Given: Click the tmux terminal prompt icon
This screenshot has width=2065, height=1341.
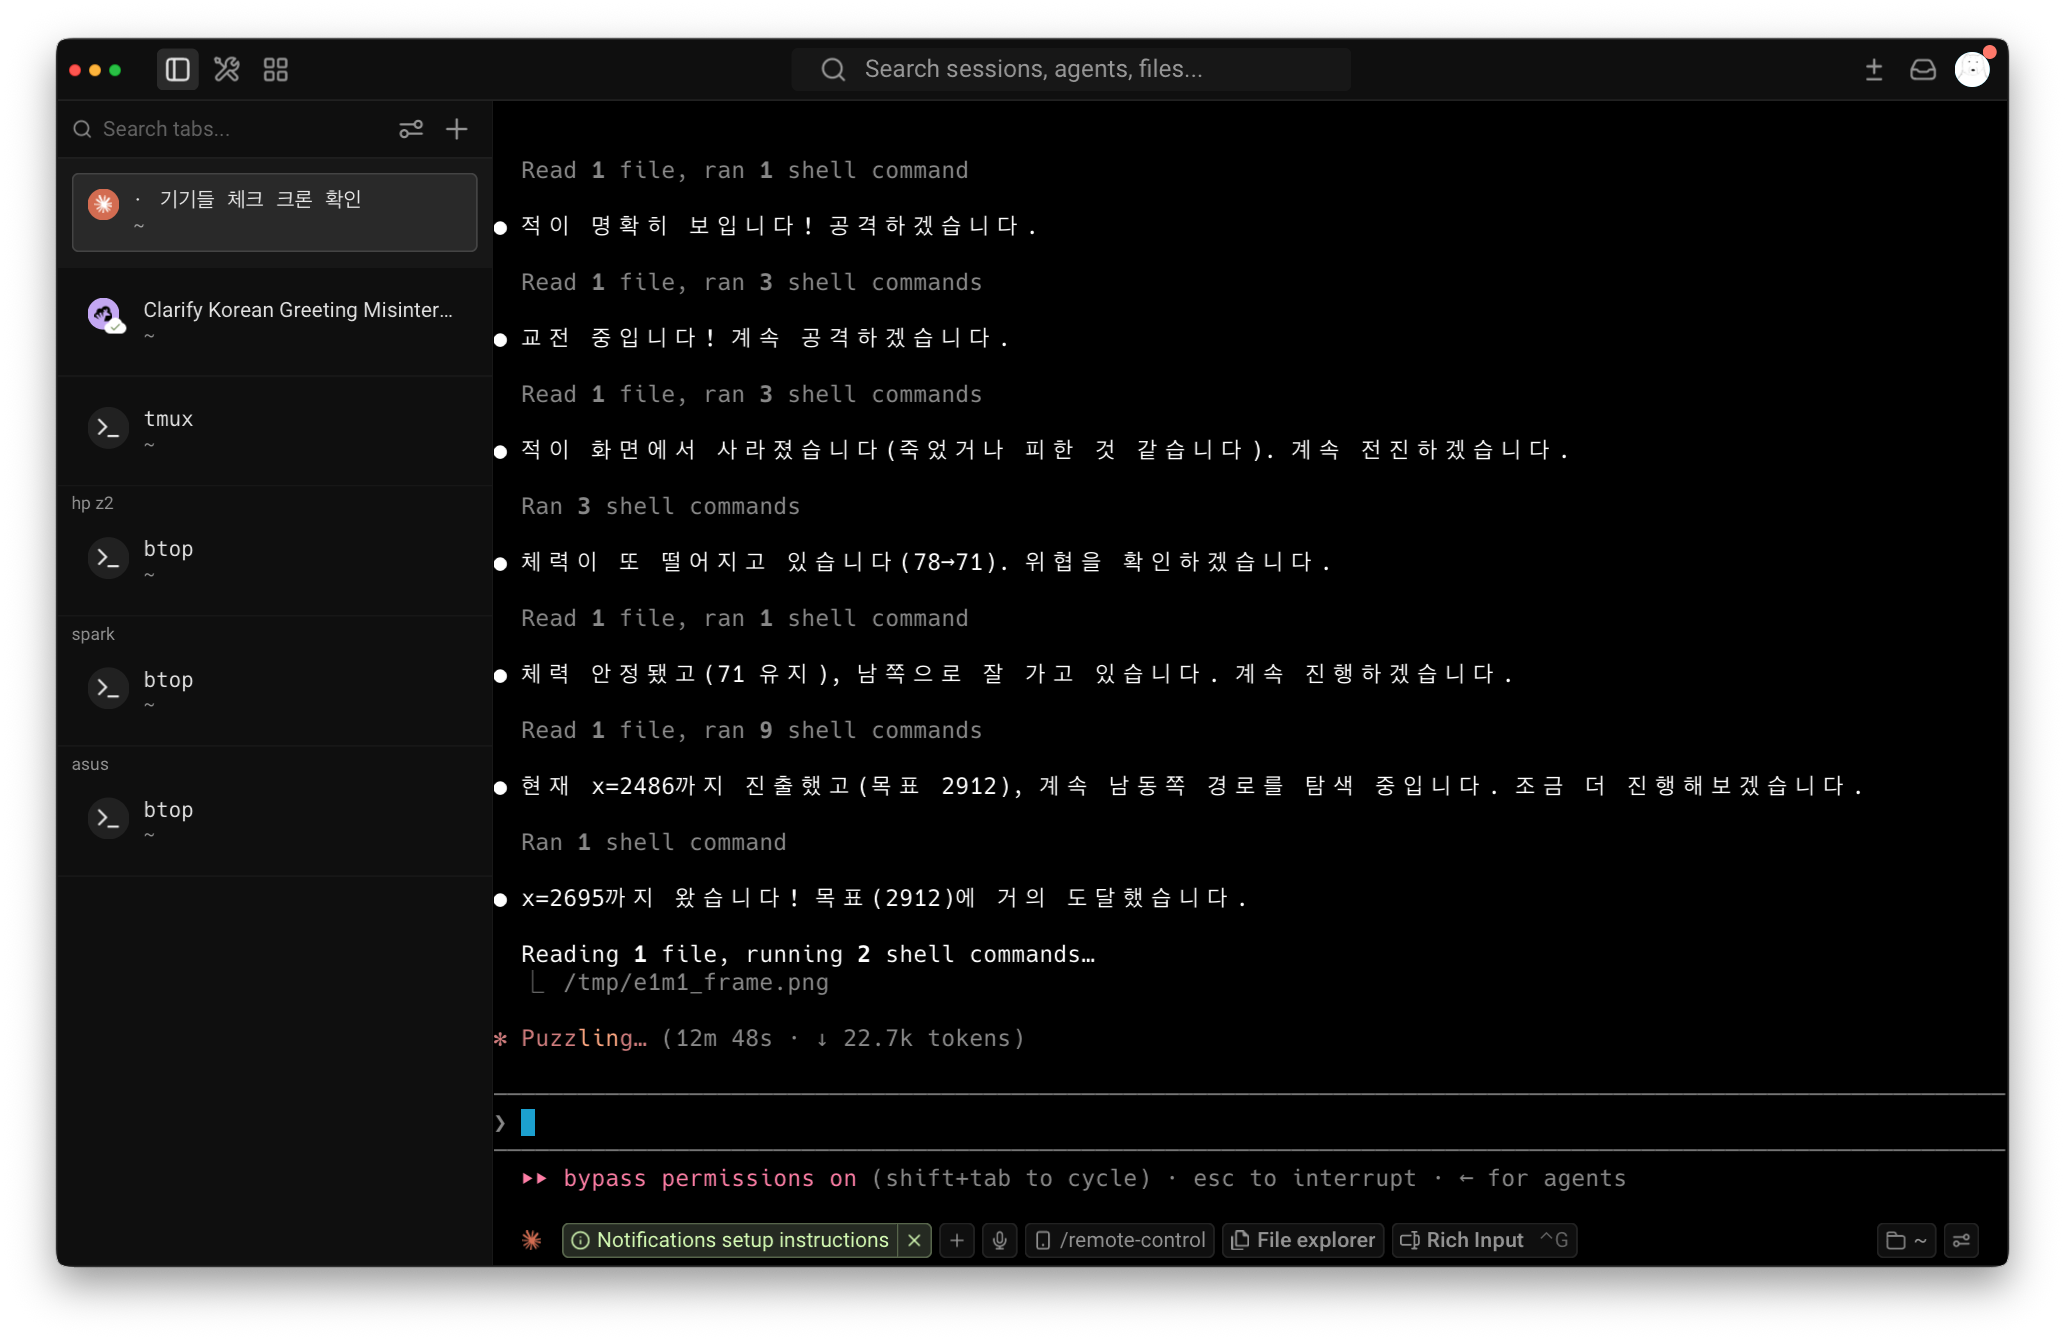Looking at the screenshot, I should (x=108, y=428).
